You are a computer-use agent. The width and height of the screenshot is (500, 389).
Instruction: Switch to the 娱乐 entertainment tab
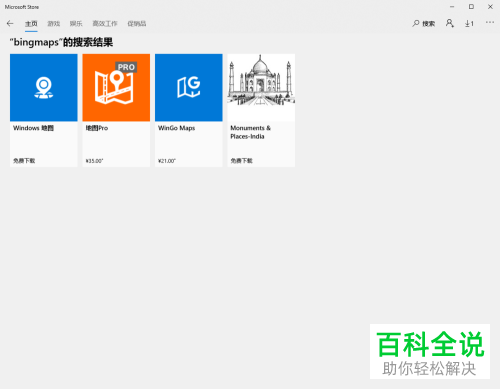coord(76,24)
